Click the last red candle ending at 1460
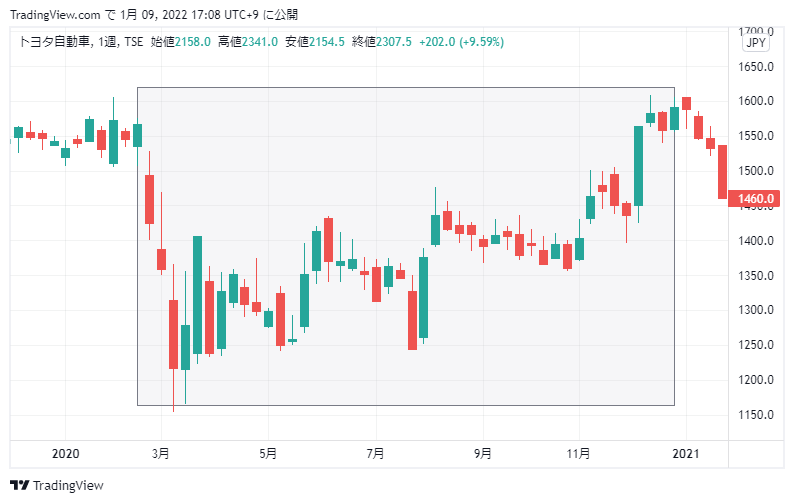The width and height of the screenshot is (794, 503). (723, 172)
